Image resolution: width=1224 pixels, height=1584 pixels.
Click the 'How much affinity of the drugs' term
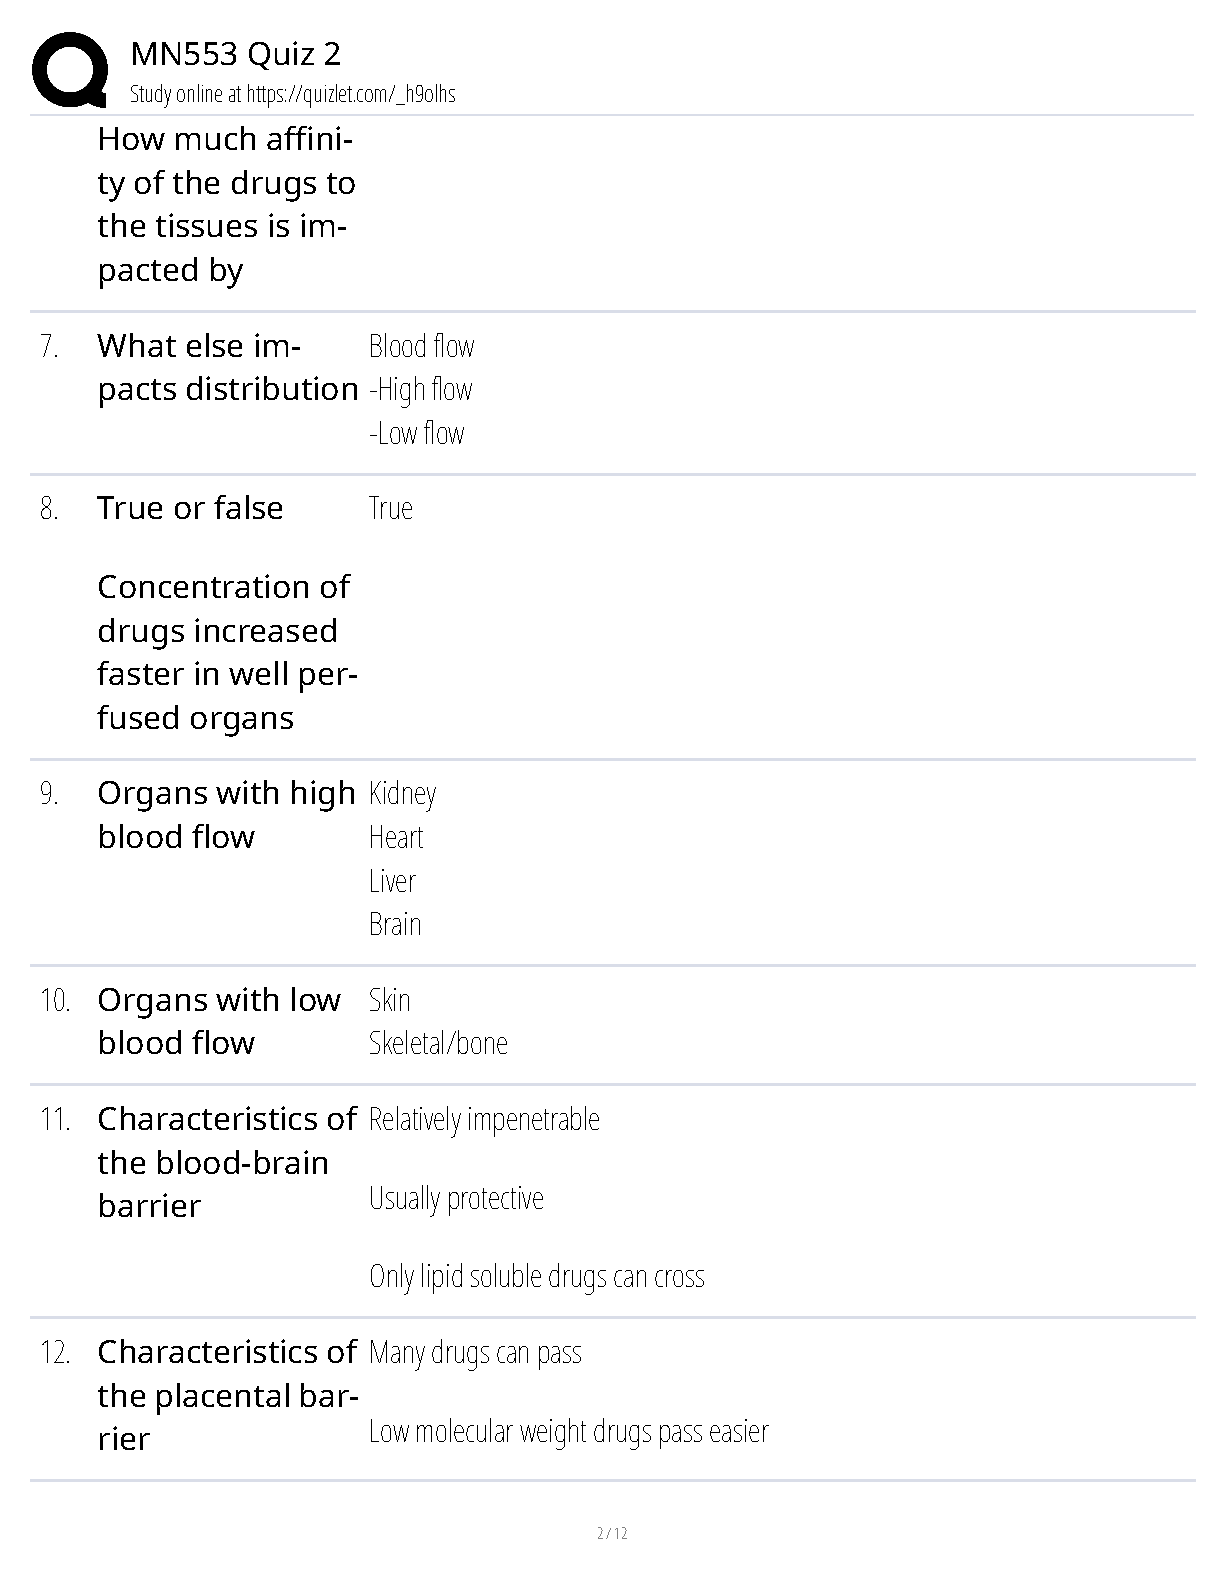227,204
